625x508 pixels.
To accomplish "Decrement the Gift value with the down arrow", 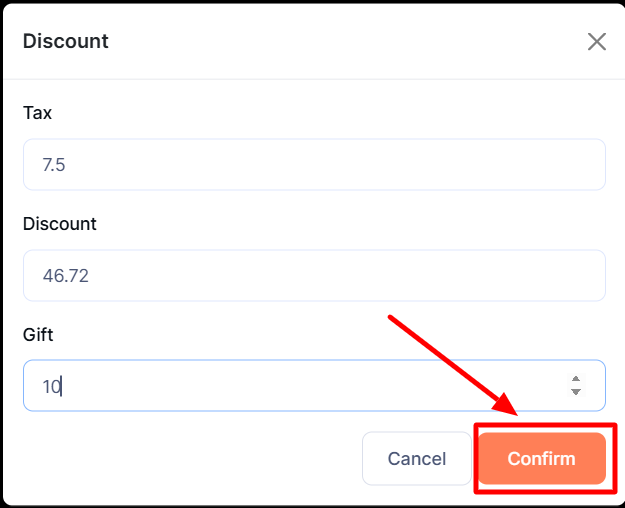I will [575, 392].
